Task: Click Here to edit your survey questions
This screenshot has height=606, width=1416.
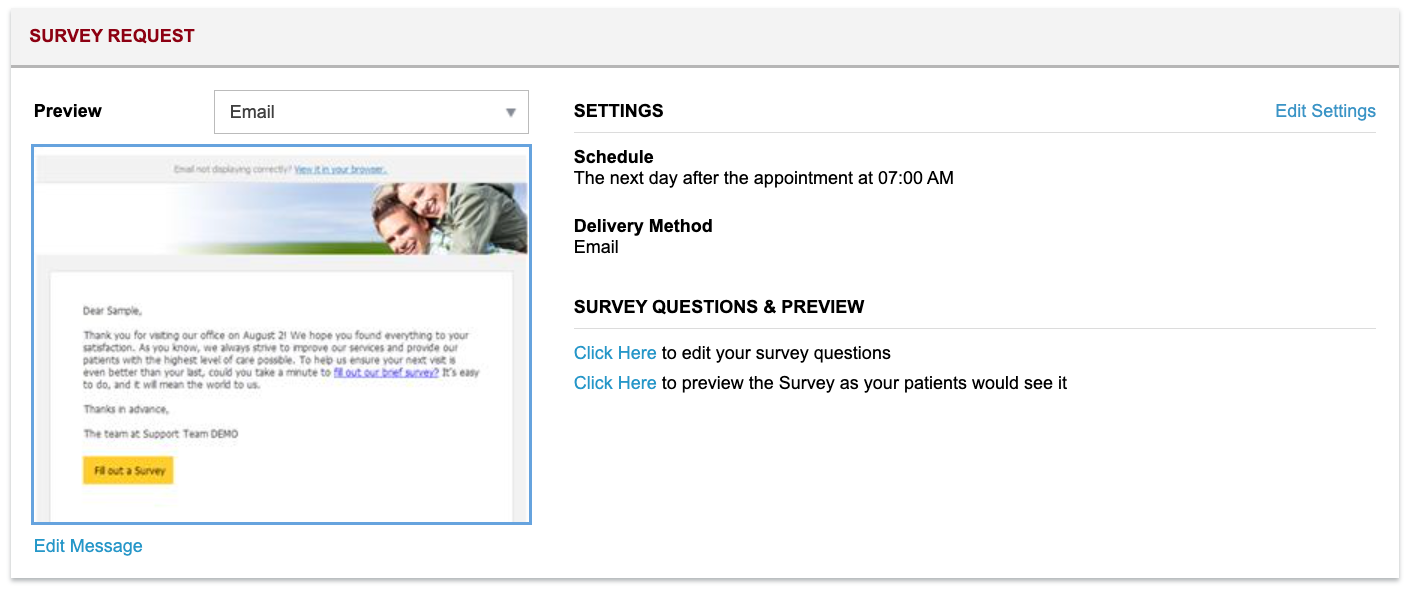Action: tap(615, 353)
